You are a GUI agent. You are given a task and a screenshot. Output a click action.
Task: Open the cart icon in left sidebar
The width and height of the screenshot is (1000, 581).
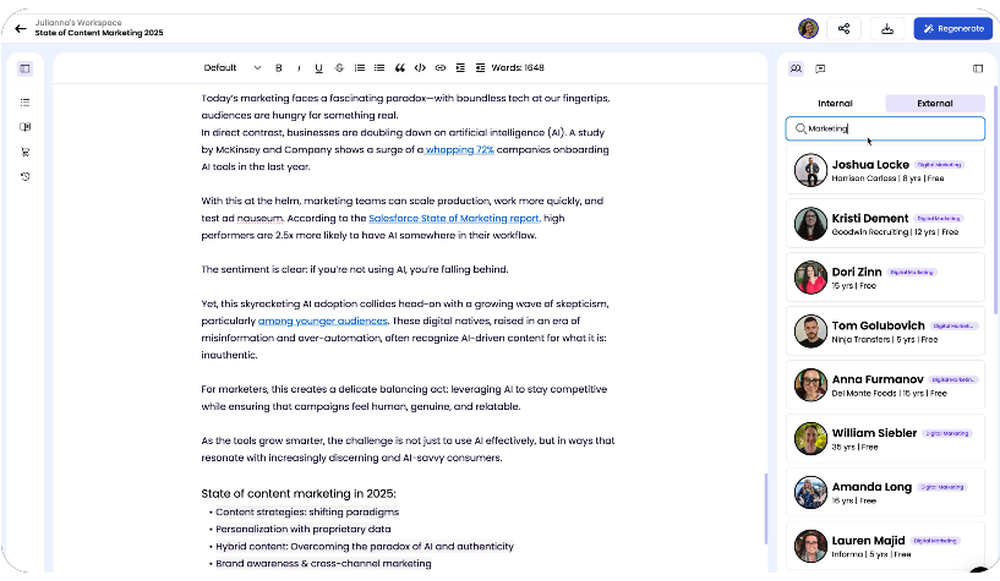point(25,152)
